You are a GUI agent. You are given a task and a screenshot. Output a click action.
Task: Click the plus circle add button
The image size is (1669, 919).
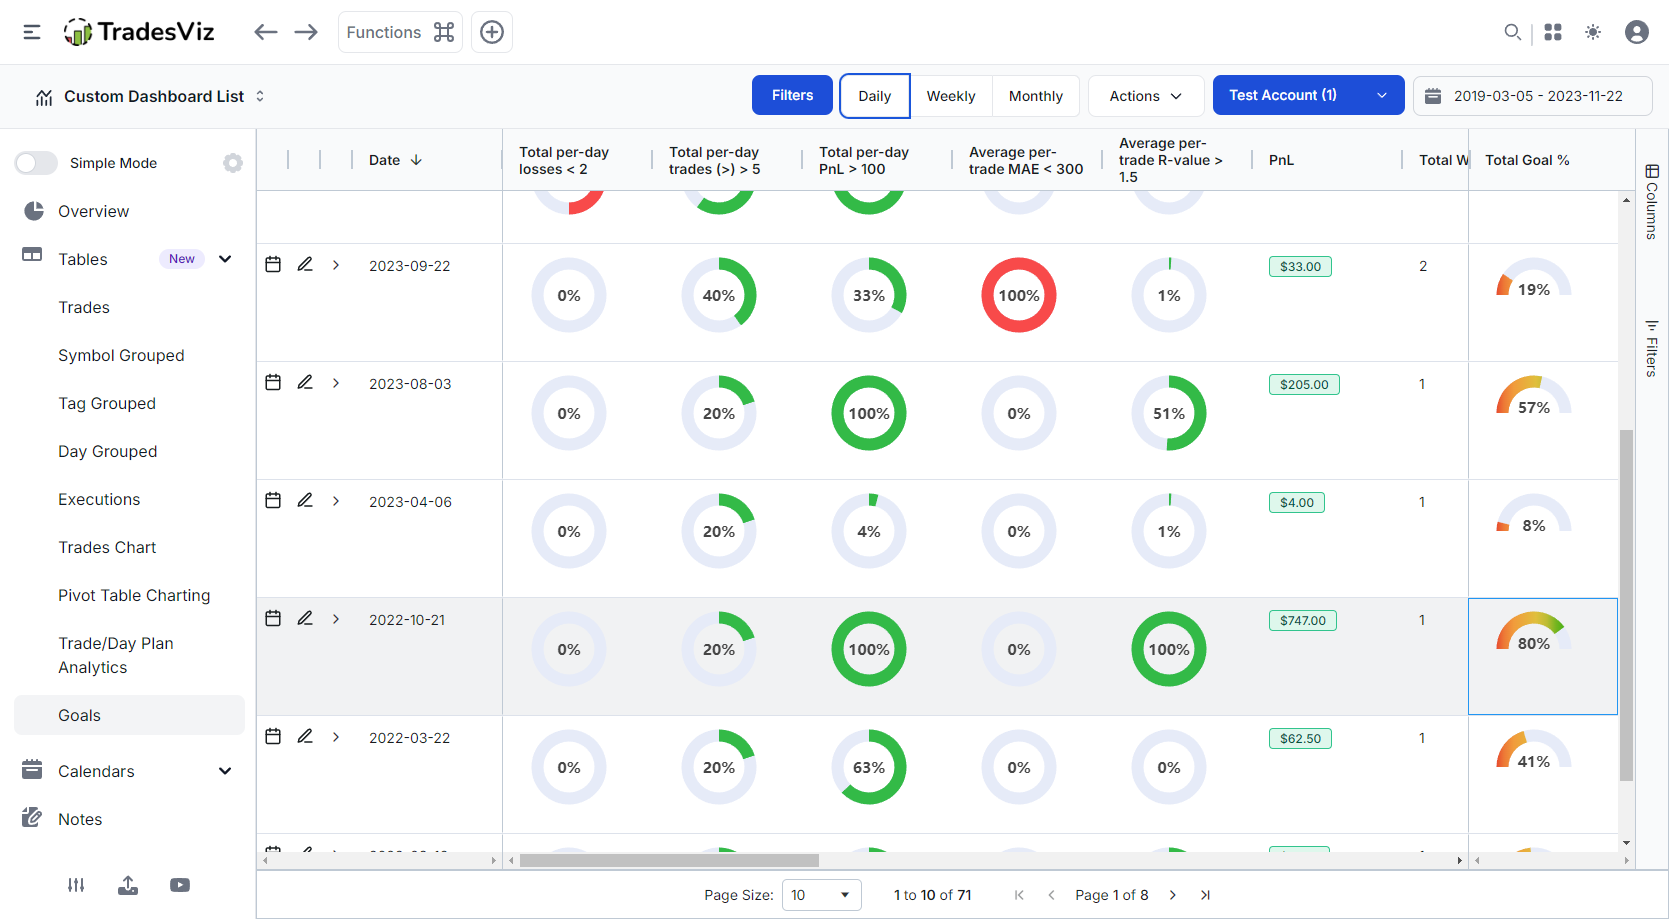pos(492,32)
